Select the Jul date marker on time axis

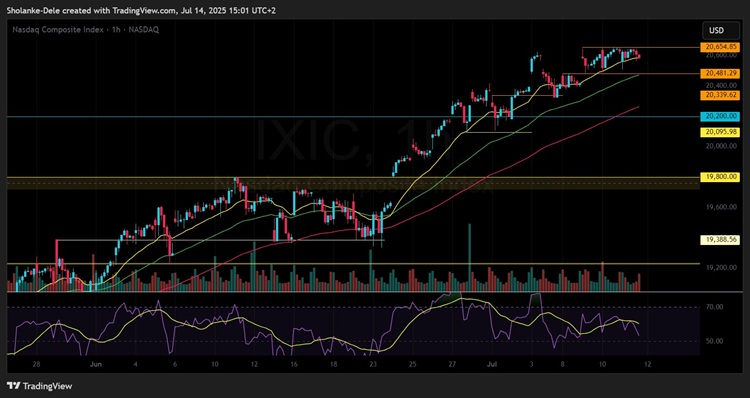492,364
